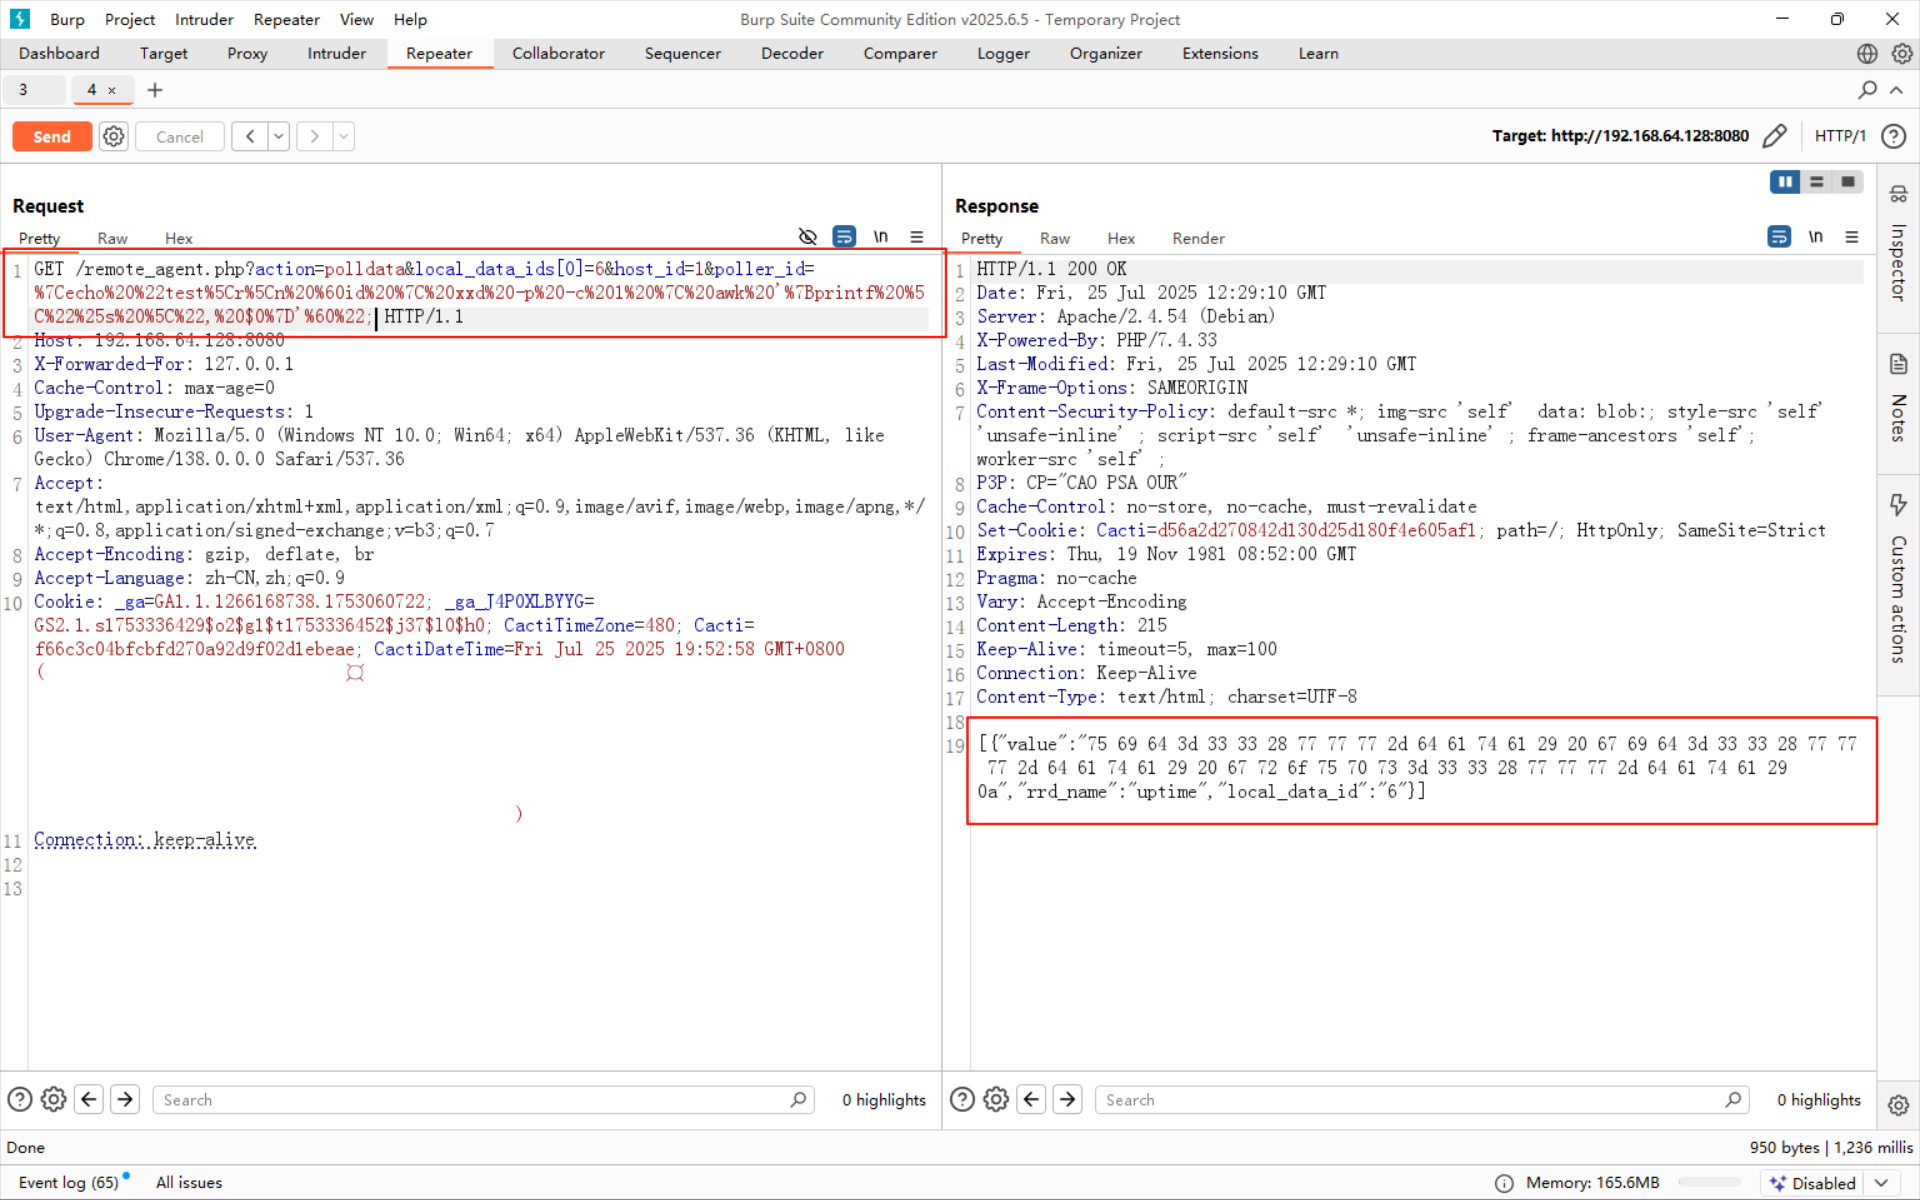Toggle word wrap in Response viewer
Screen dimensions: 1920x1200
(x=1779, y=237)
